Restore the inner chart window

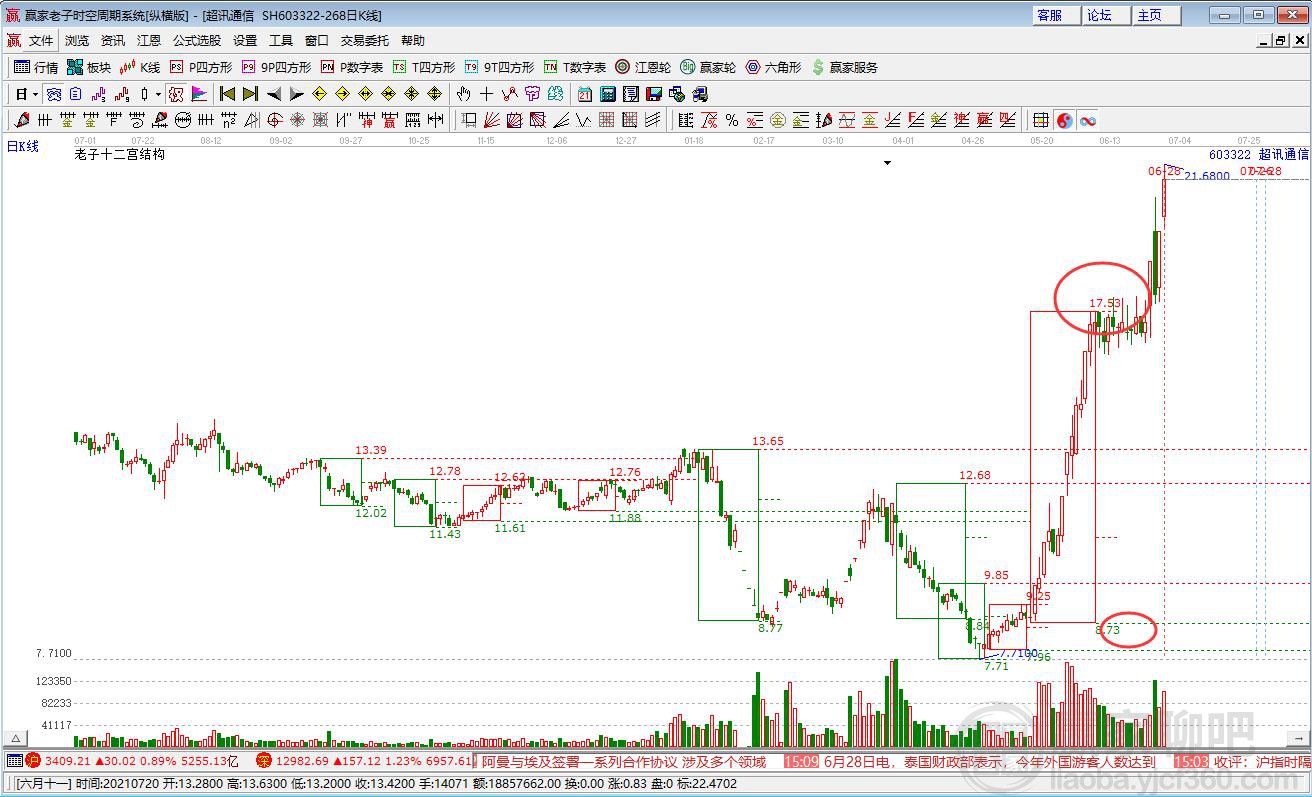pos(1280,41)
